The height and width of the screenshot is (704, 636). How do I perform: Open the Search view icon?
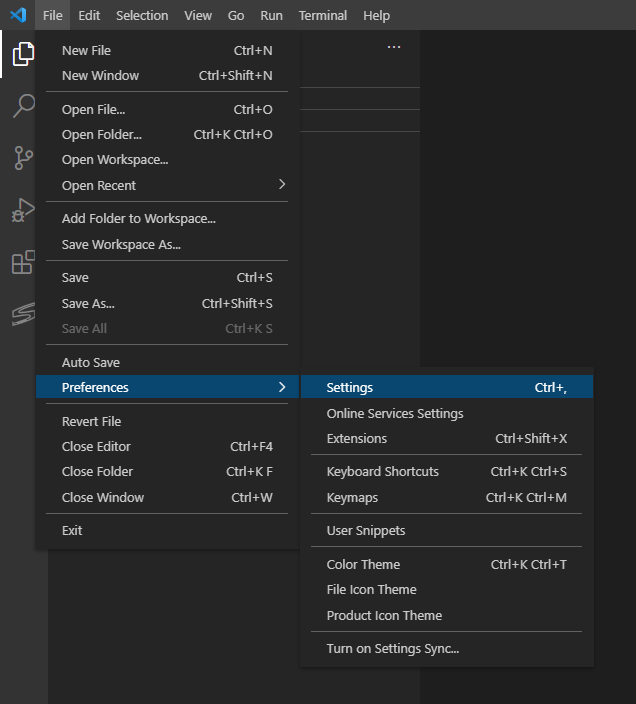point(22,106)
